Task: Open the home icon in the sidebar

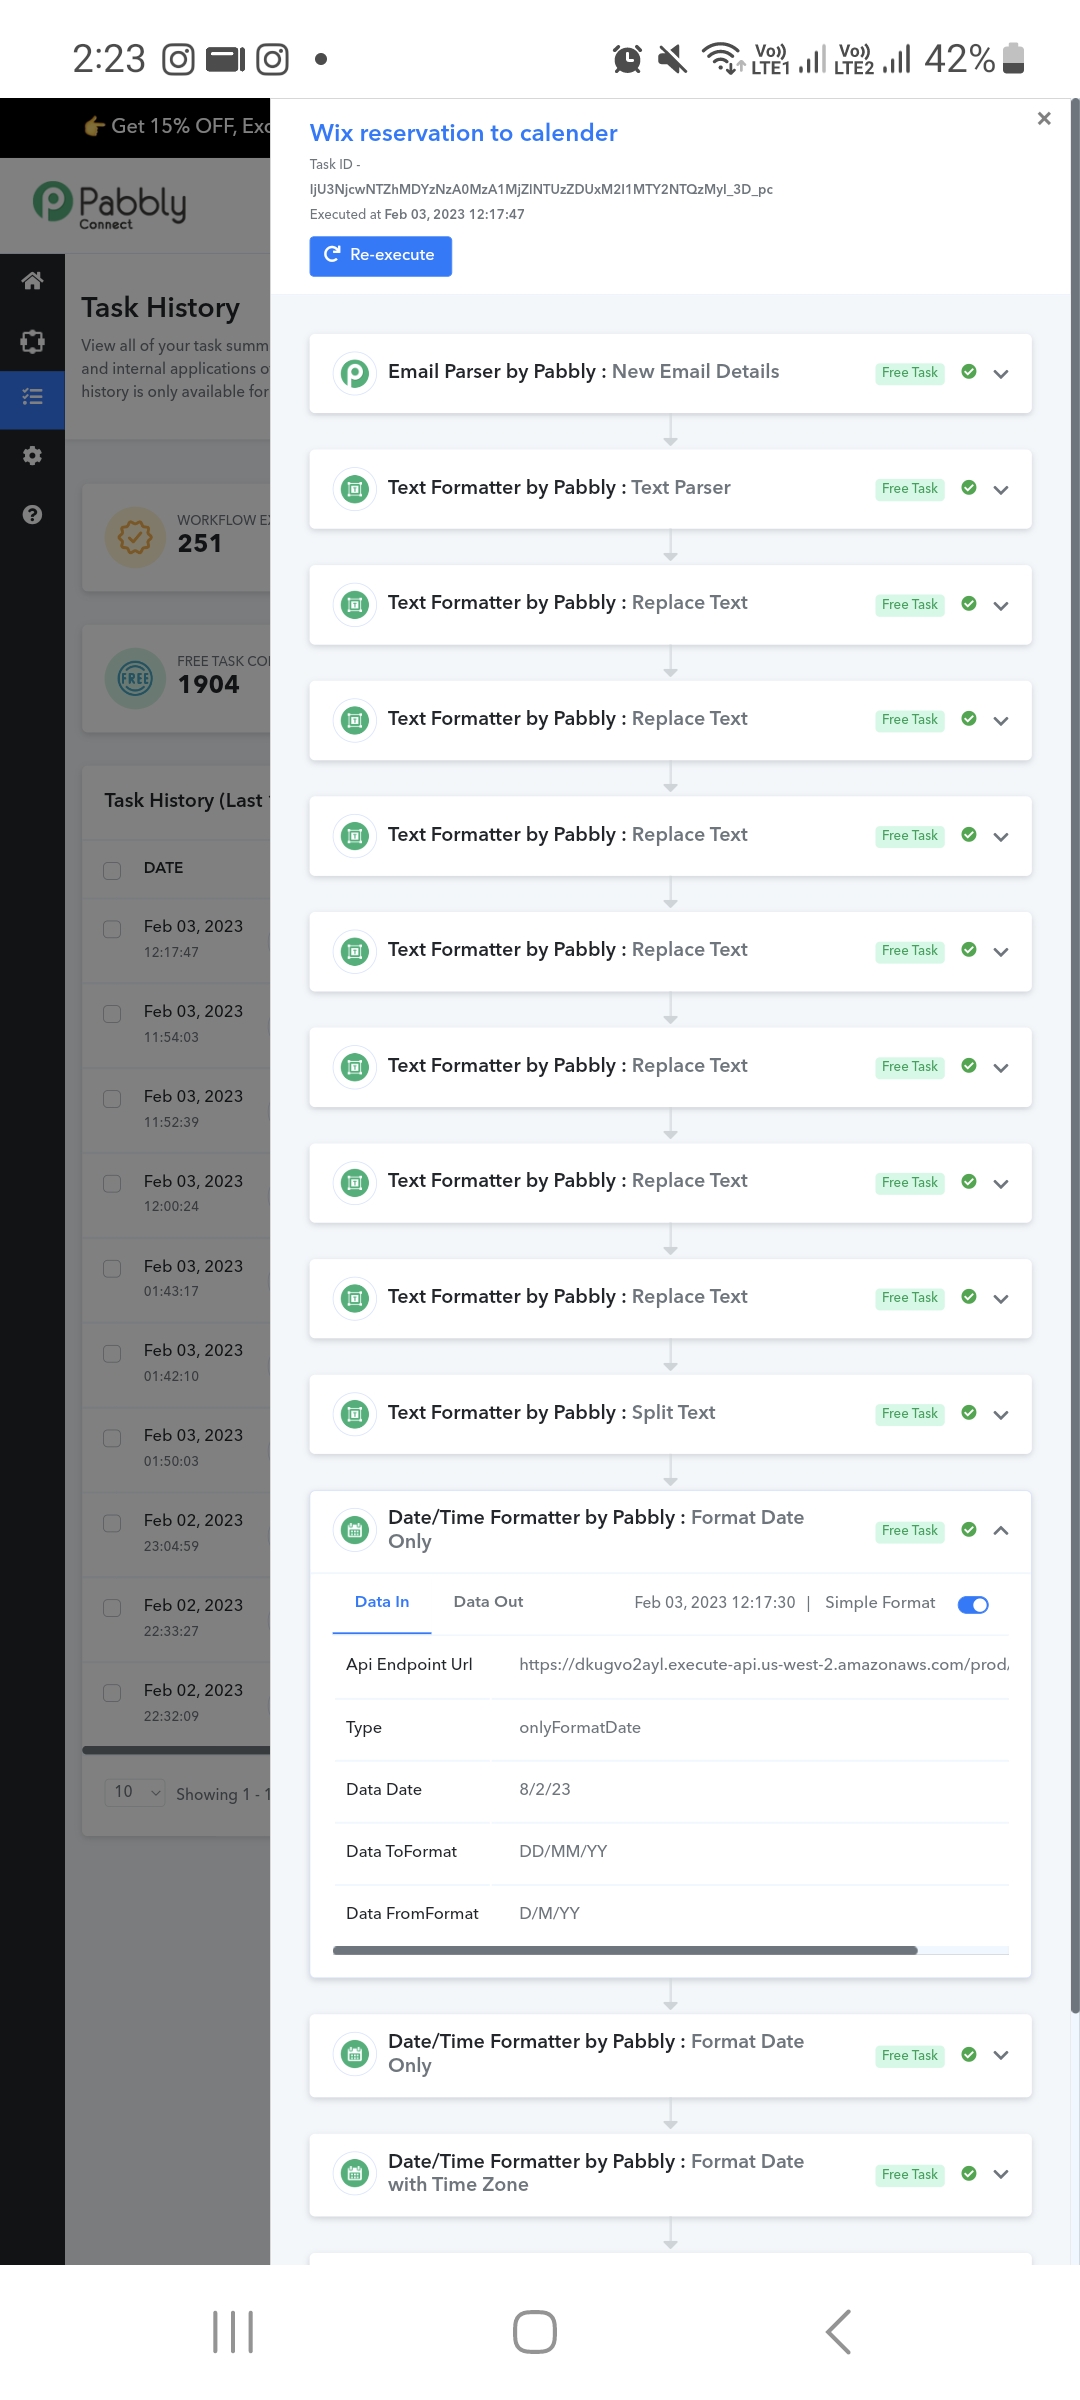Action: tap(32, 281)
